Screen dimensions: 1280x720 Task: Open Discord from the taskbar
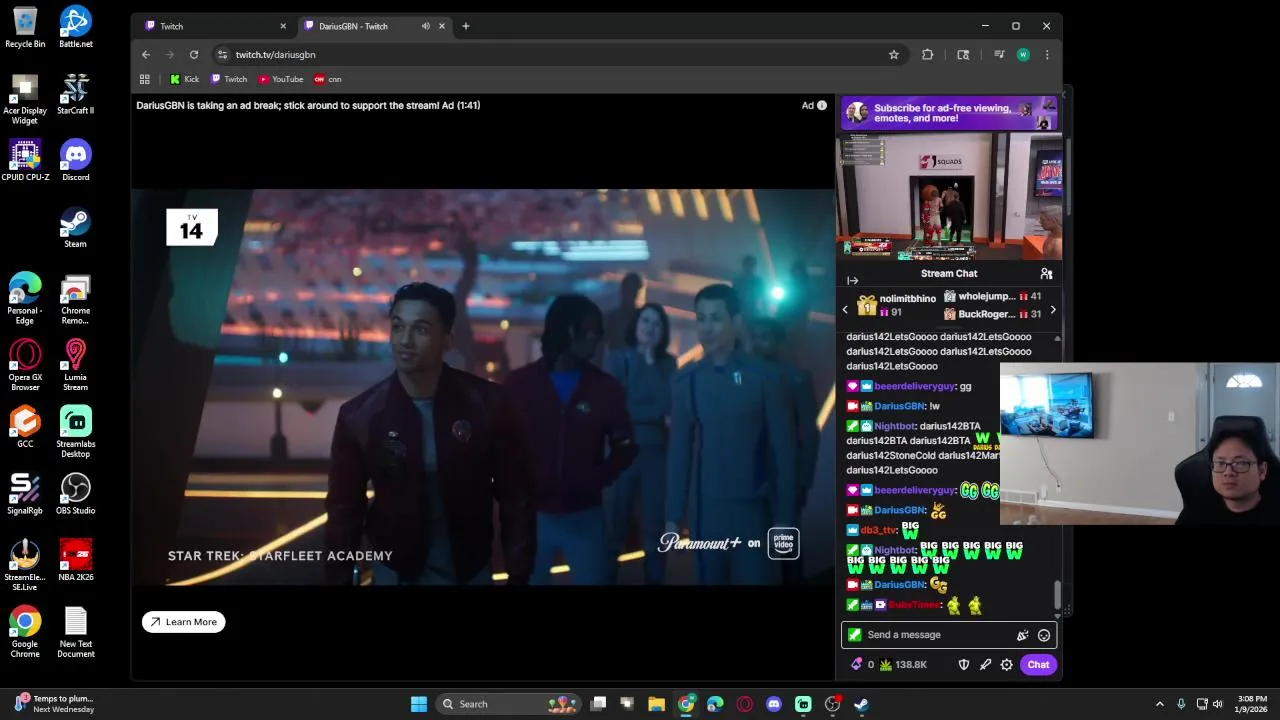774,704
